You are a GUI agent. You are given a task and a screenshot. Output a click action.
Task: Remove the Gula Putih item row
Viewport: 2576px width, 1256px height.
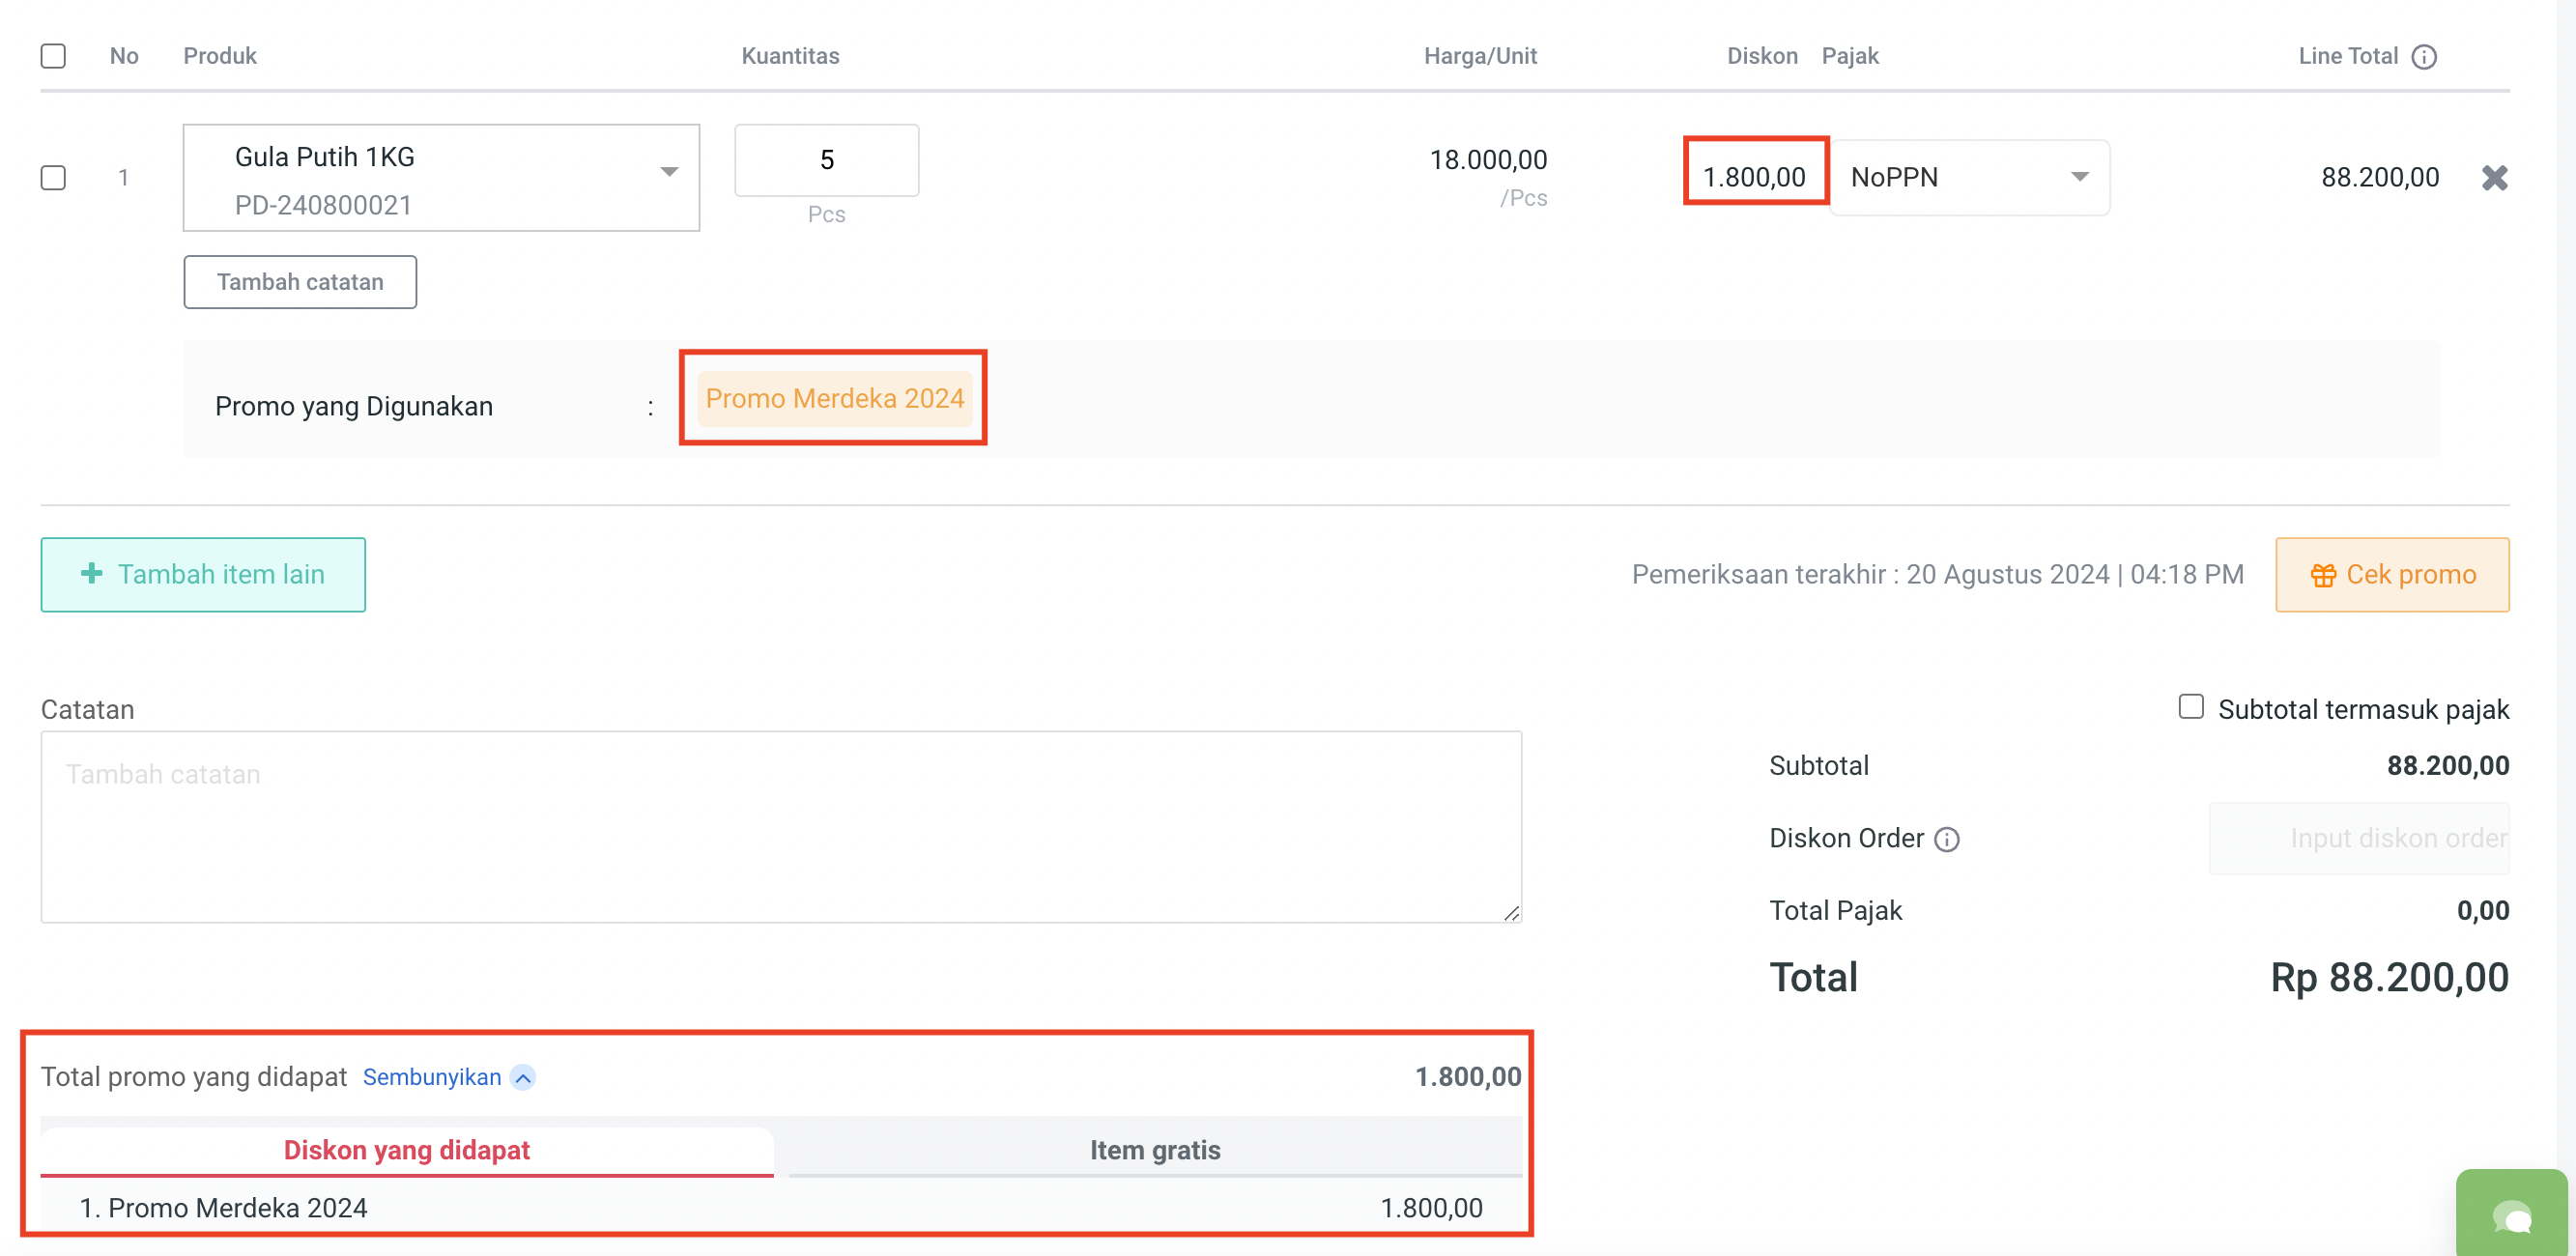click(x=2494, y=178)
